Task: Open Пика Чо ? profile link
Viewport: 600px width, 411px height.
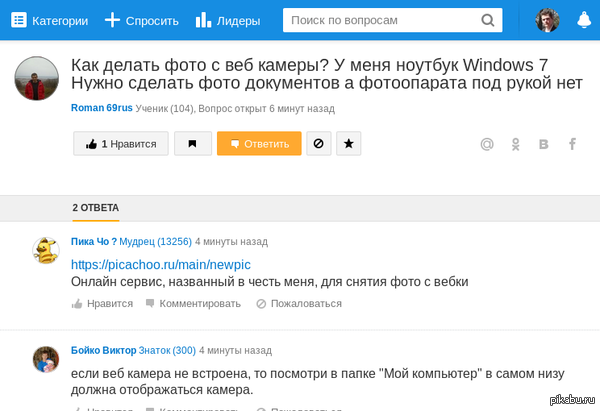Action: (94, 242)
